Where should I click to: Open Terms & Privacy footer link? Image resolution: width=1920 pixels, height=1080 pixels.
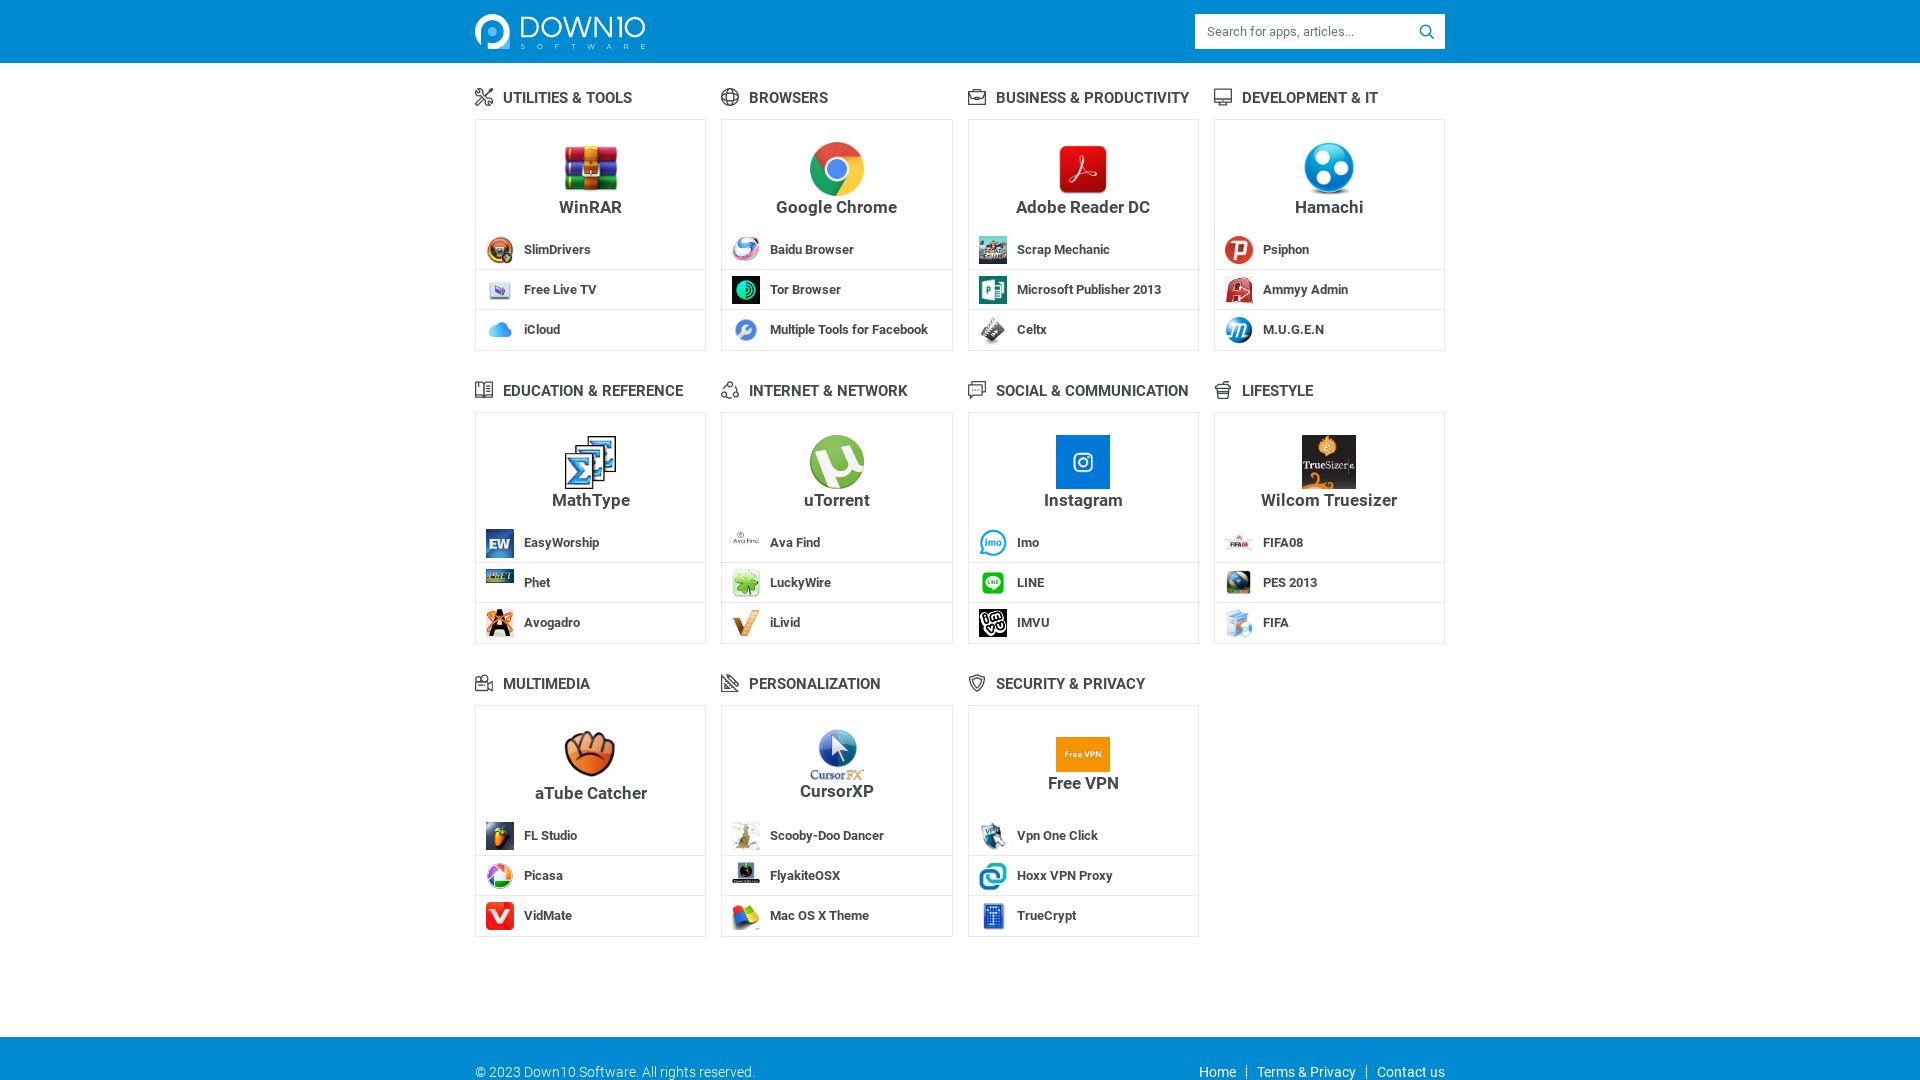point(1306,1072)
